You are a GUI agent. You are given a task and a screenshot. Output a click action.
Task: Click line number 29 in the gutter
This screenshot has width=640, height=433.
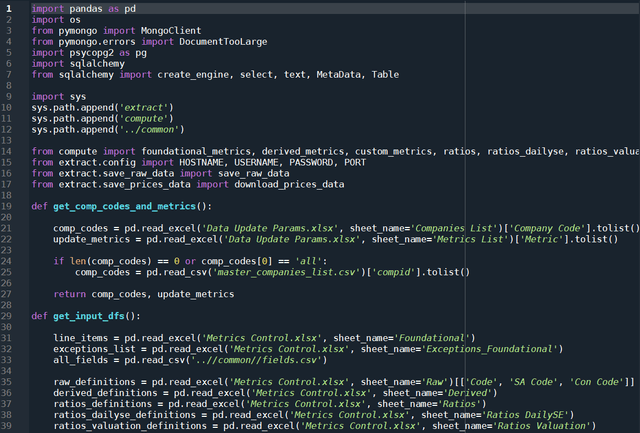[x=6, y=316]
